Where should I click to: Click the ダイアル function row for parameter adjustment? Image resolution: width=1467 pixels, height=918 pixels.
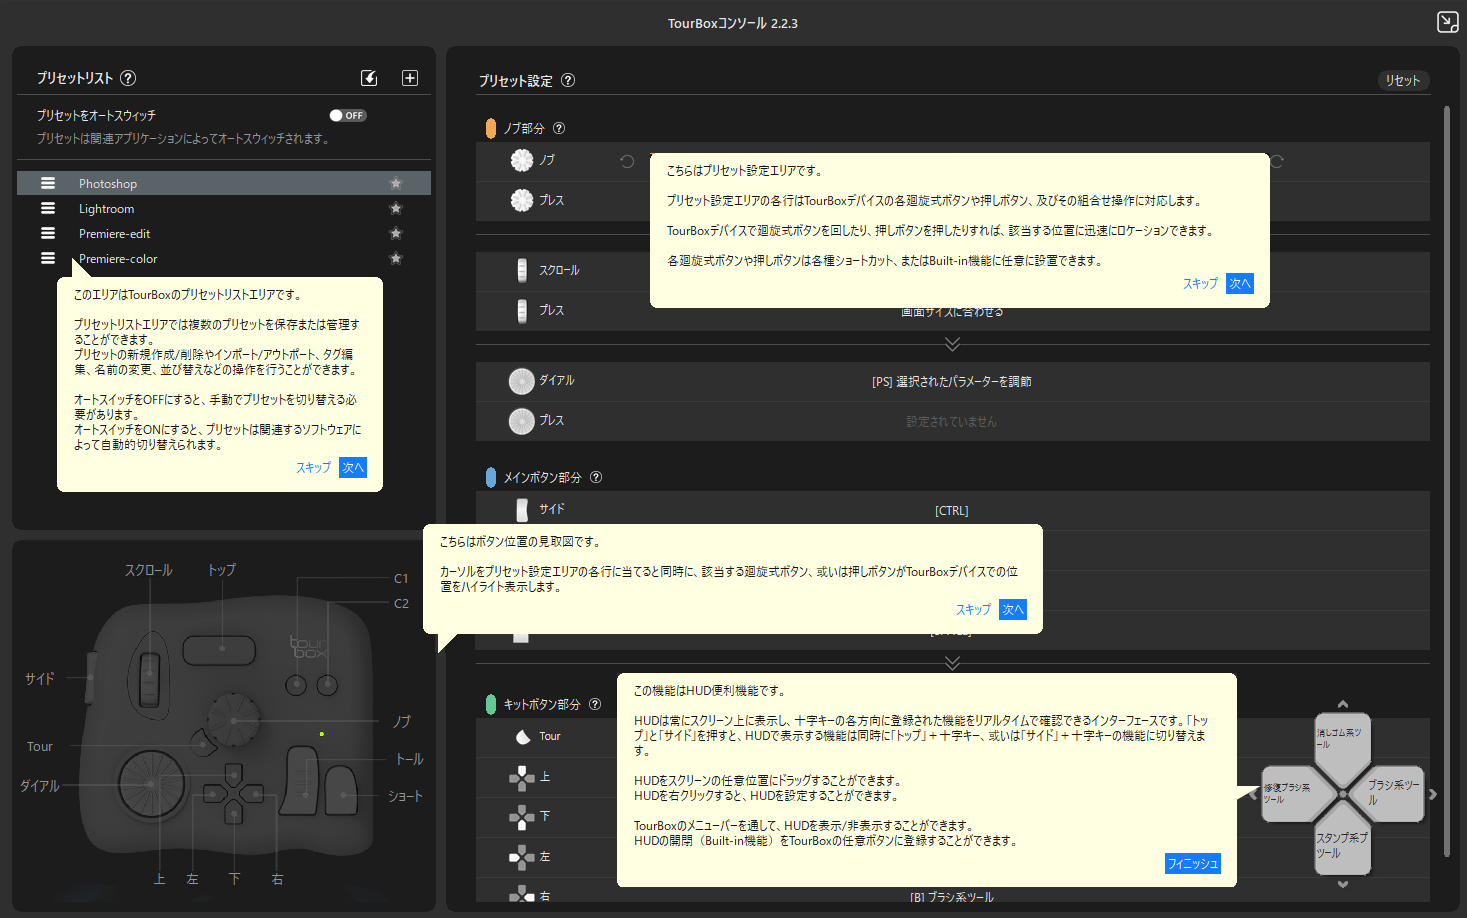(951, 381)
